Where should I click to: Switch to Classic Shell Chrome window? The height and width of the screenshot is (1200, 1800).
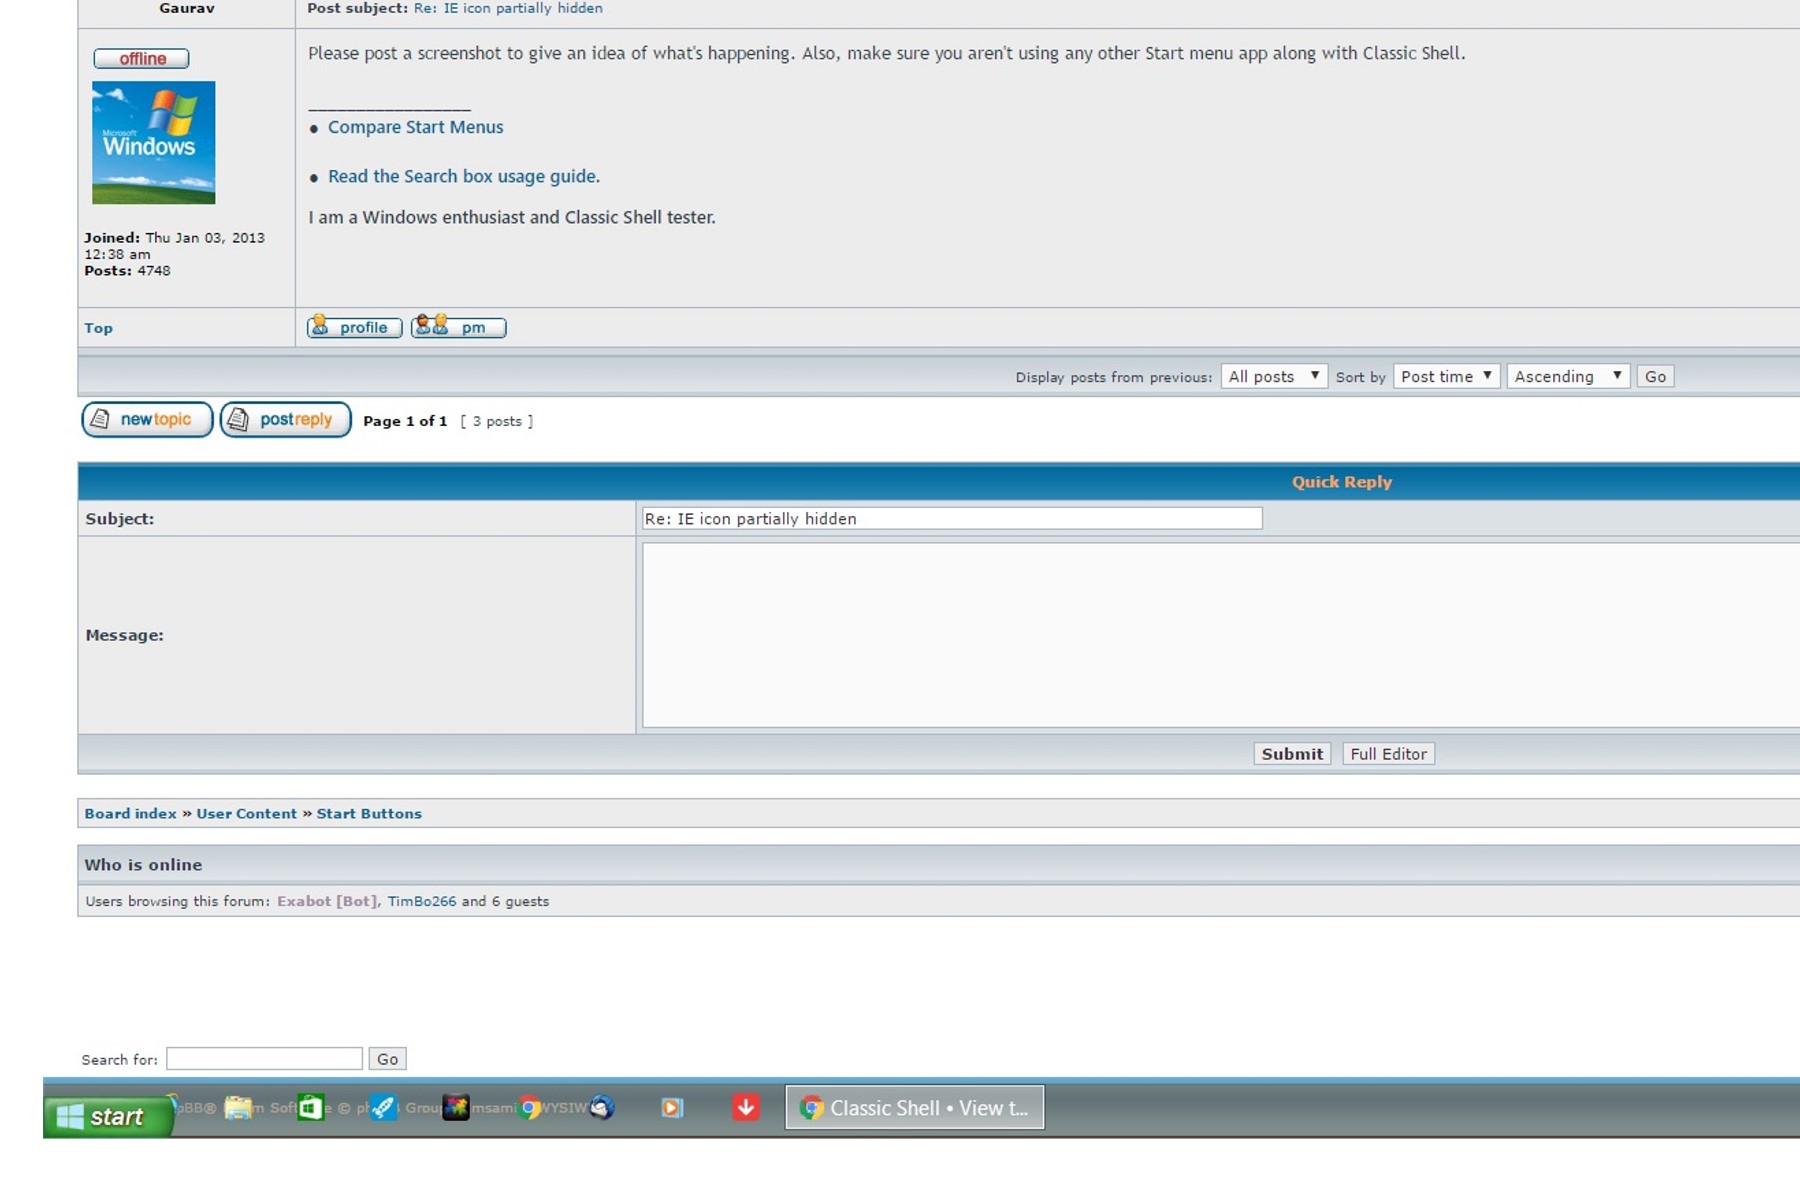click(914, 1108)
